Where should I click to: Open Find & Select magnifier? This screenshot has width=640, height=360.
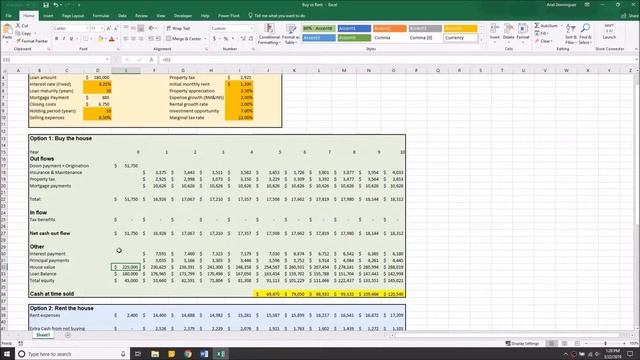tap(585, 34)
